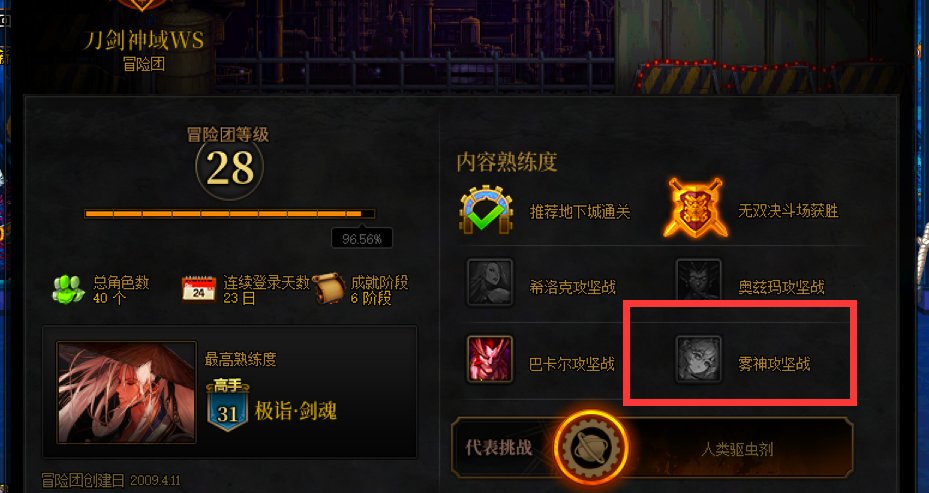Click the orange adventure level progress bar
Screen dimensions: 929x493
(x=230, y=213)
